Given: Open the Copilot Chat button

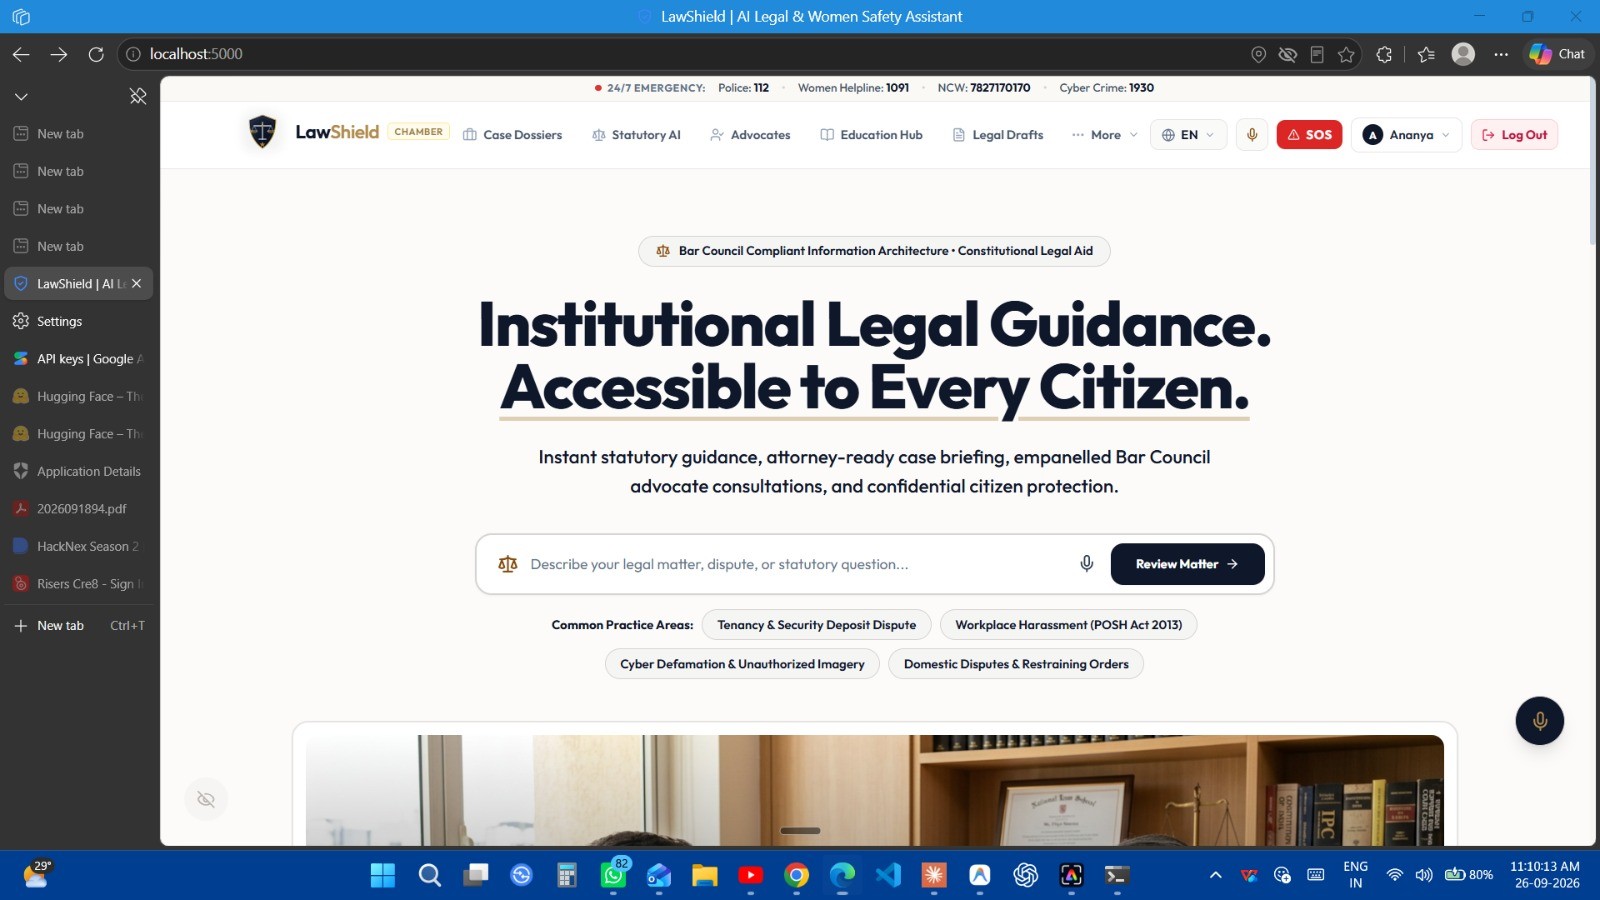Looking at the screenshot, I should click(x=1557, y=54).
